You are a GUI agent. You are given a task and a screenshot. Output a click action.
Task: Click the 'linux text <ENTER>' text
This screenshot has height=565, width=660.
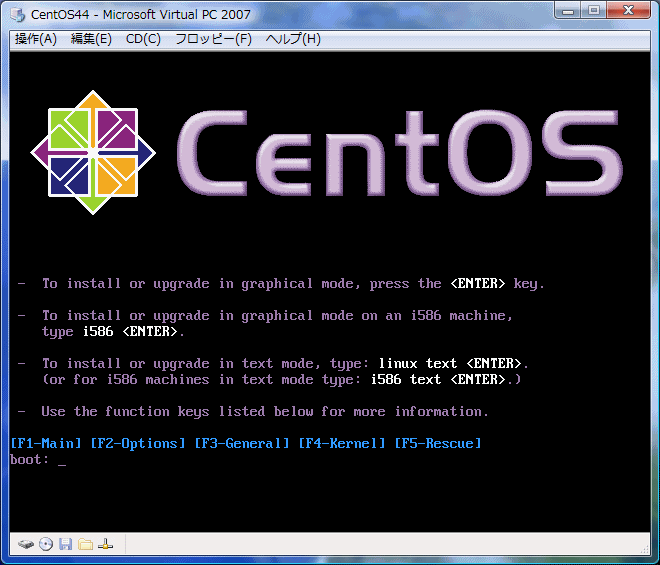click(x=450, y=363)
